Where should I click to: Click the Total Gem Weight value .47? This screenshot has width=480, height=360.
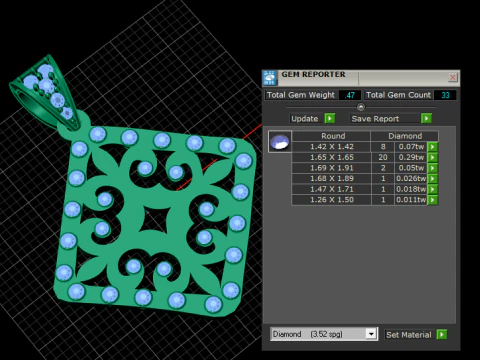click(349, 95)
